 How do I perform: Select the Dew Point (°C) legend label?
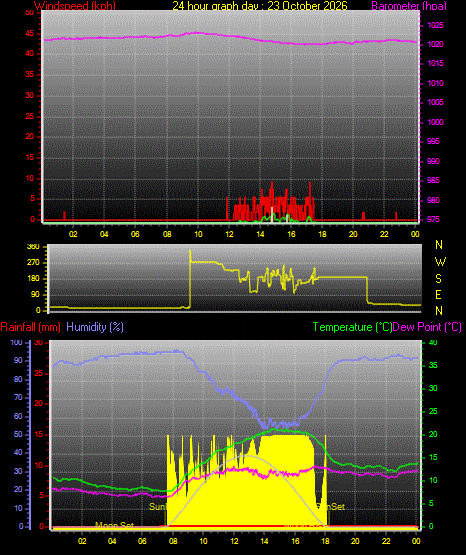point(427,327)
